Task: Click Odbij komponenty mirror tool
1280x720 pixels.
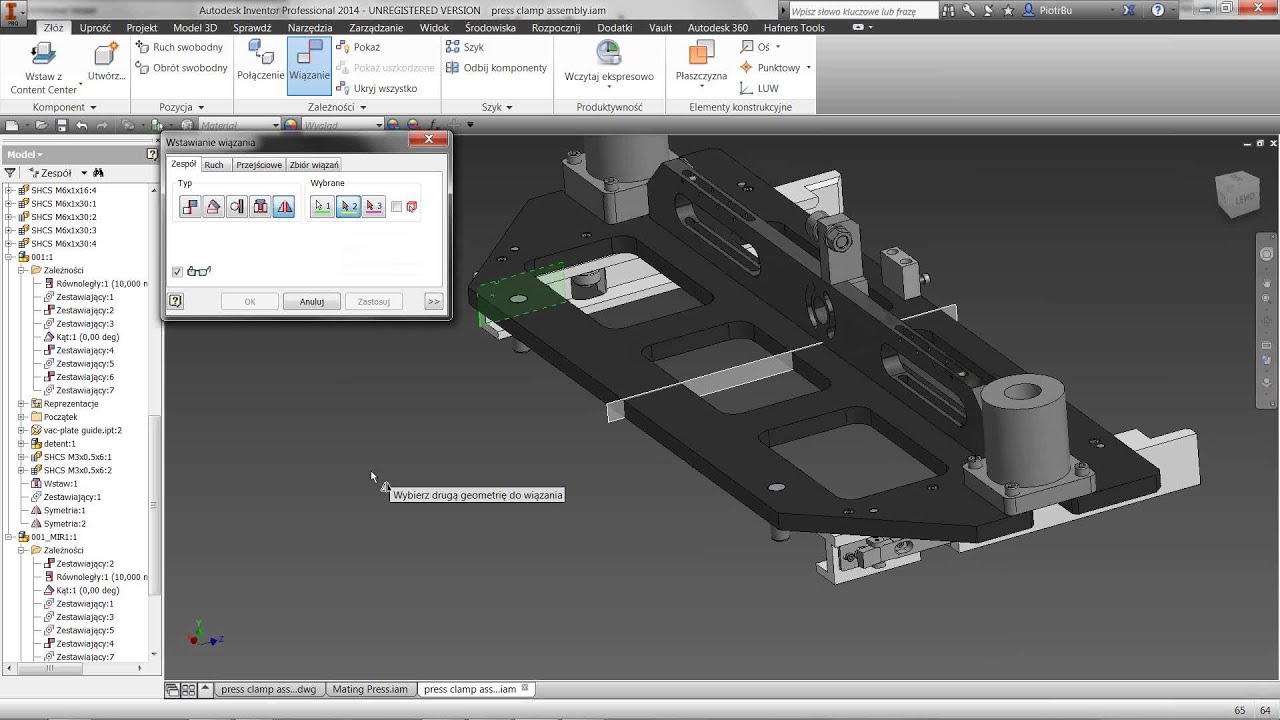Action: click(x=496, y=68)
